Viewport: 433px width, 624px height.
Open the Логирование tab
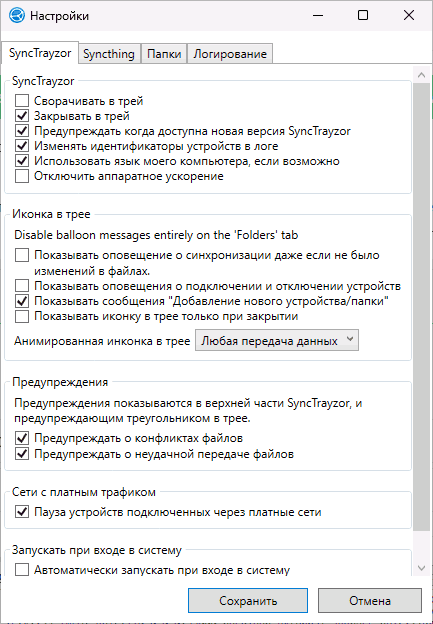230,54
